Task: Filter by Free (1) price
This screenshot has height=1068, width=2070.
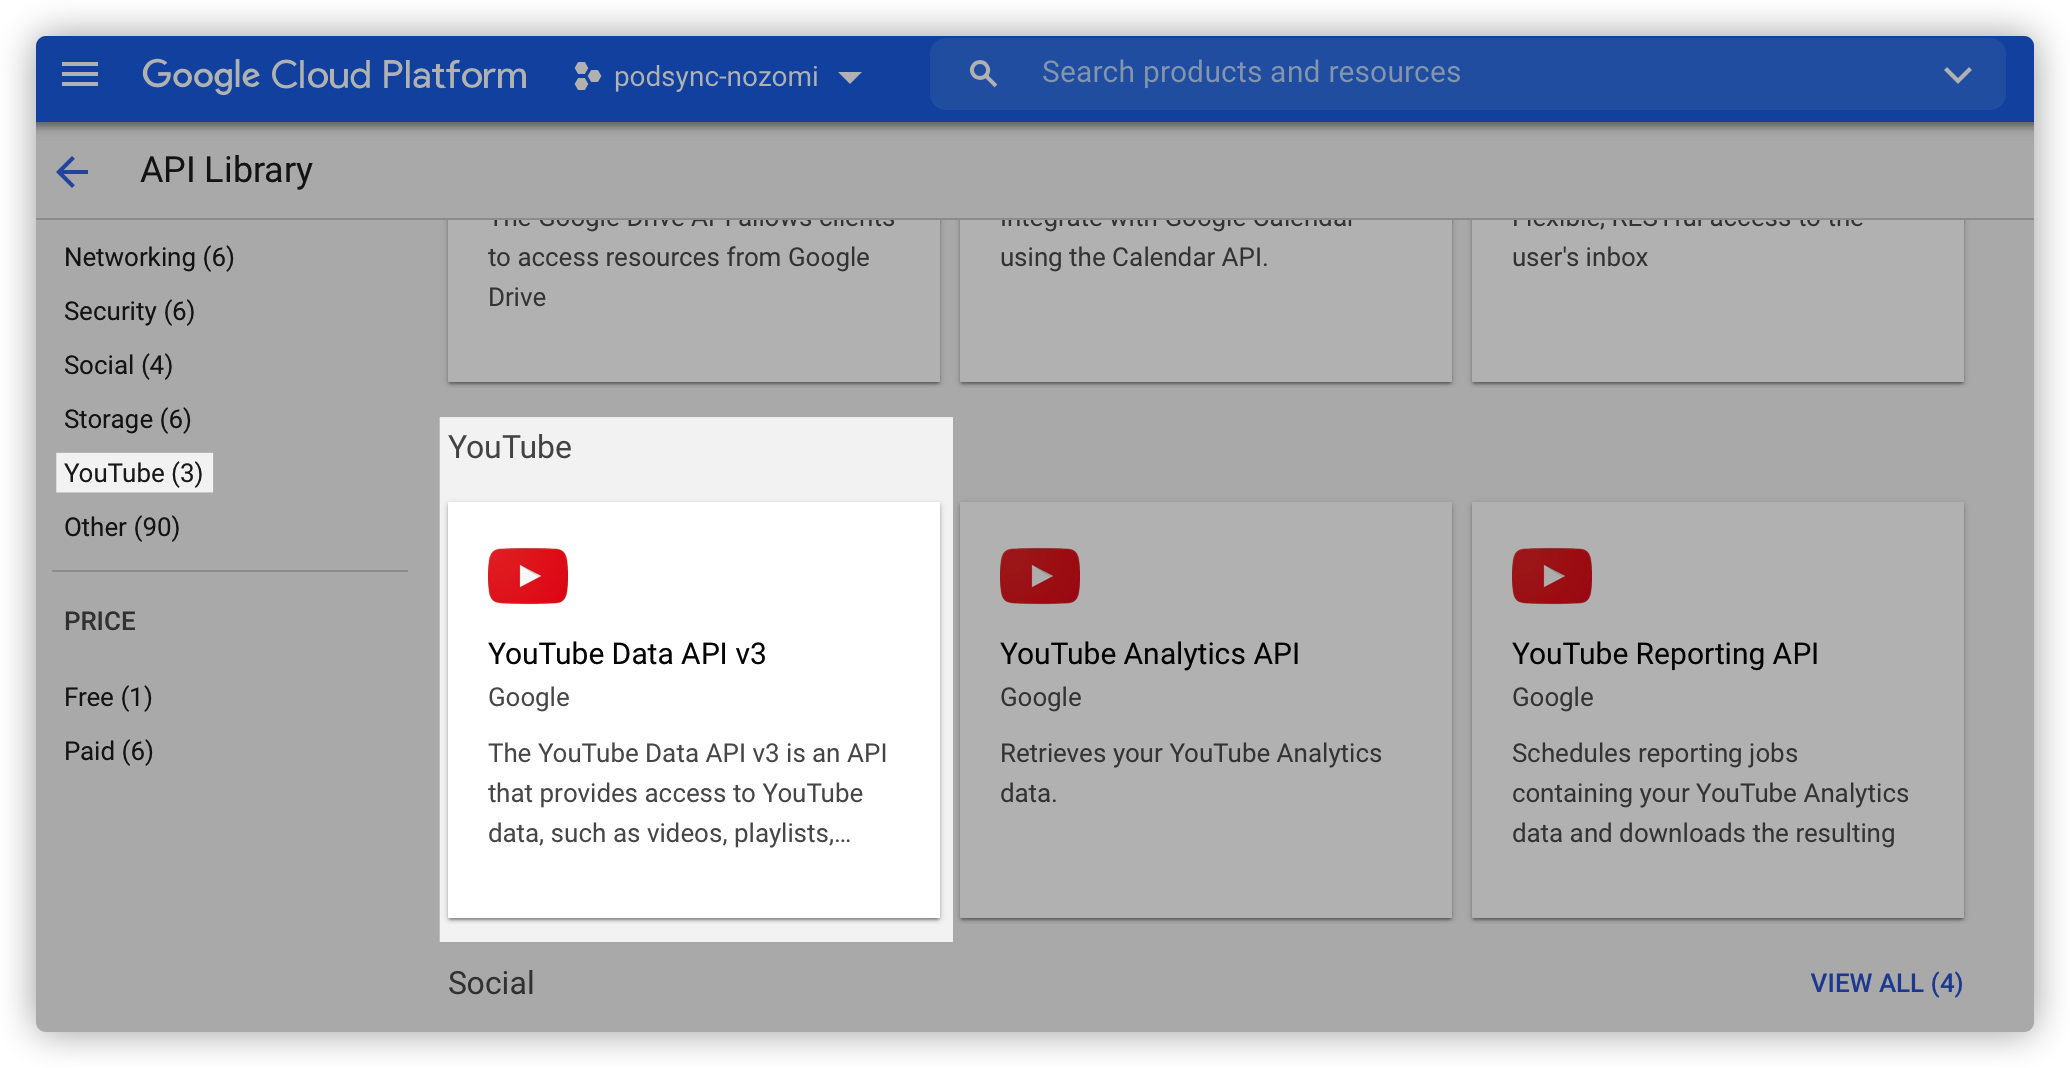Action: 108,697
